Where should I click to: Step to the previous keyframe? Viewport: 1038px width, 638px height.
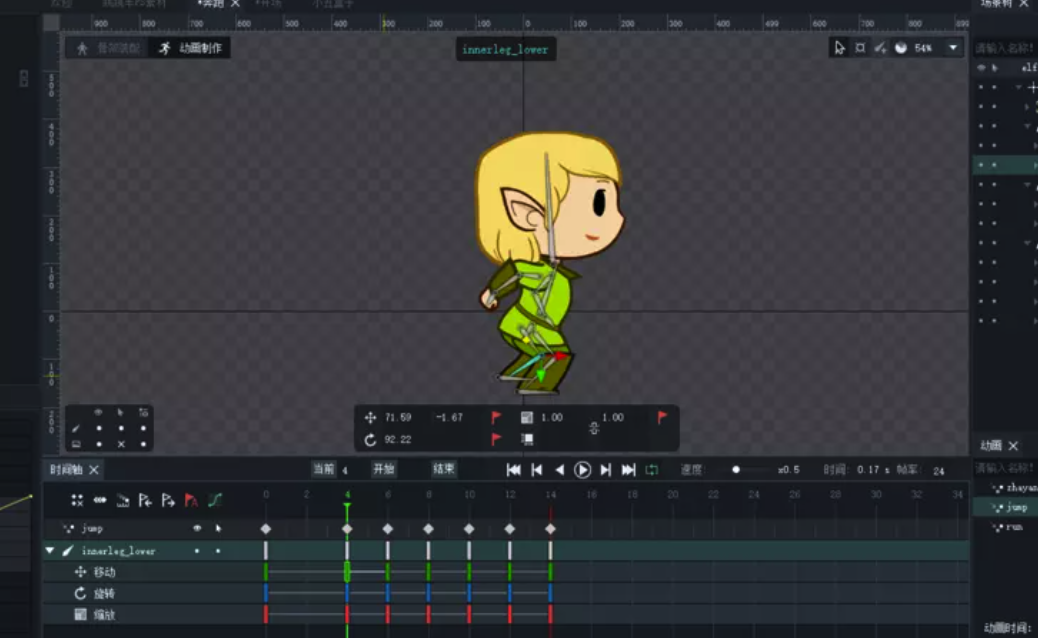click(x=537, y=470)
